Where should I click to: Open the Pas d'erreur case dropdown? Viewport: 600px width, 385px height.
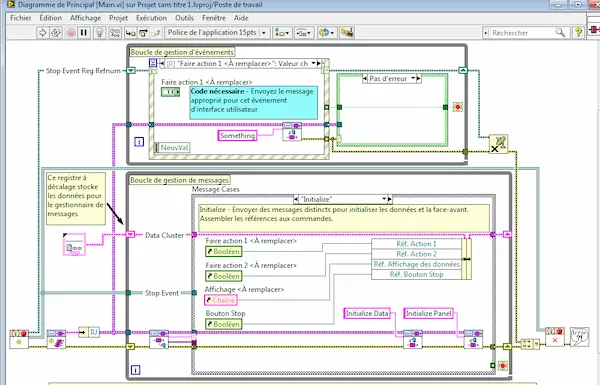413,78
